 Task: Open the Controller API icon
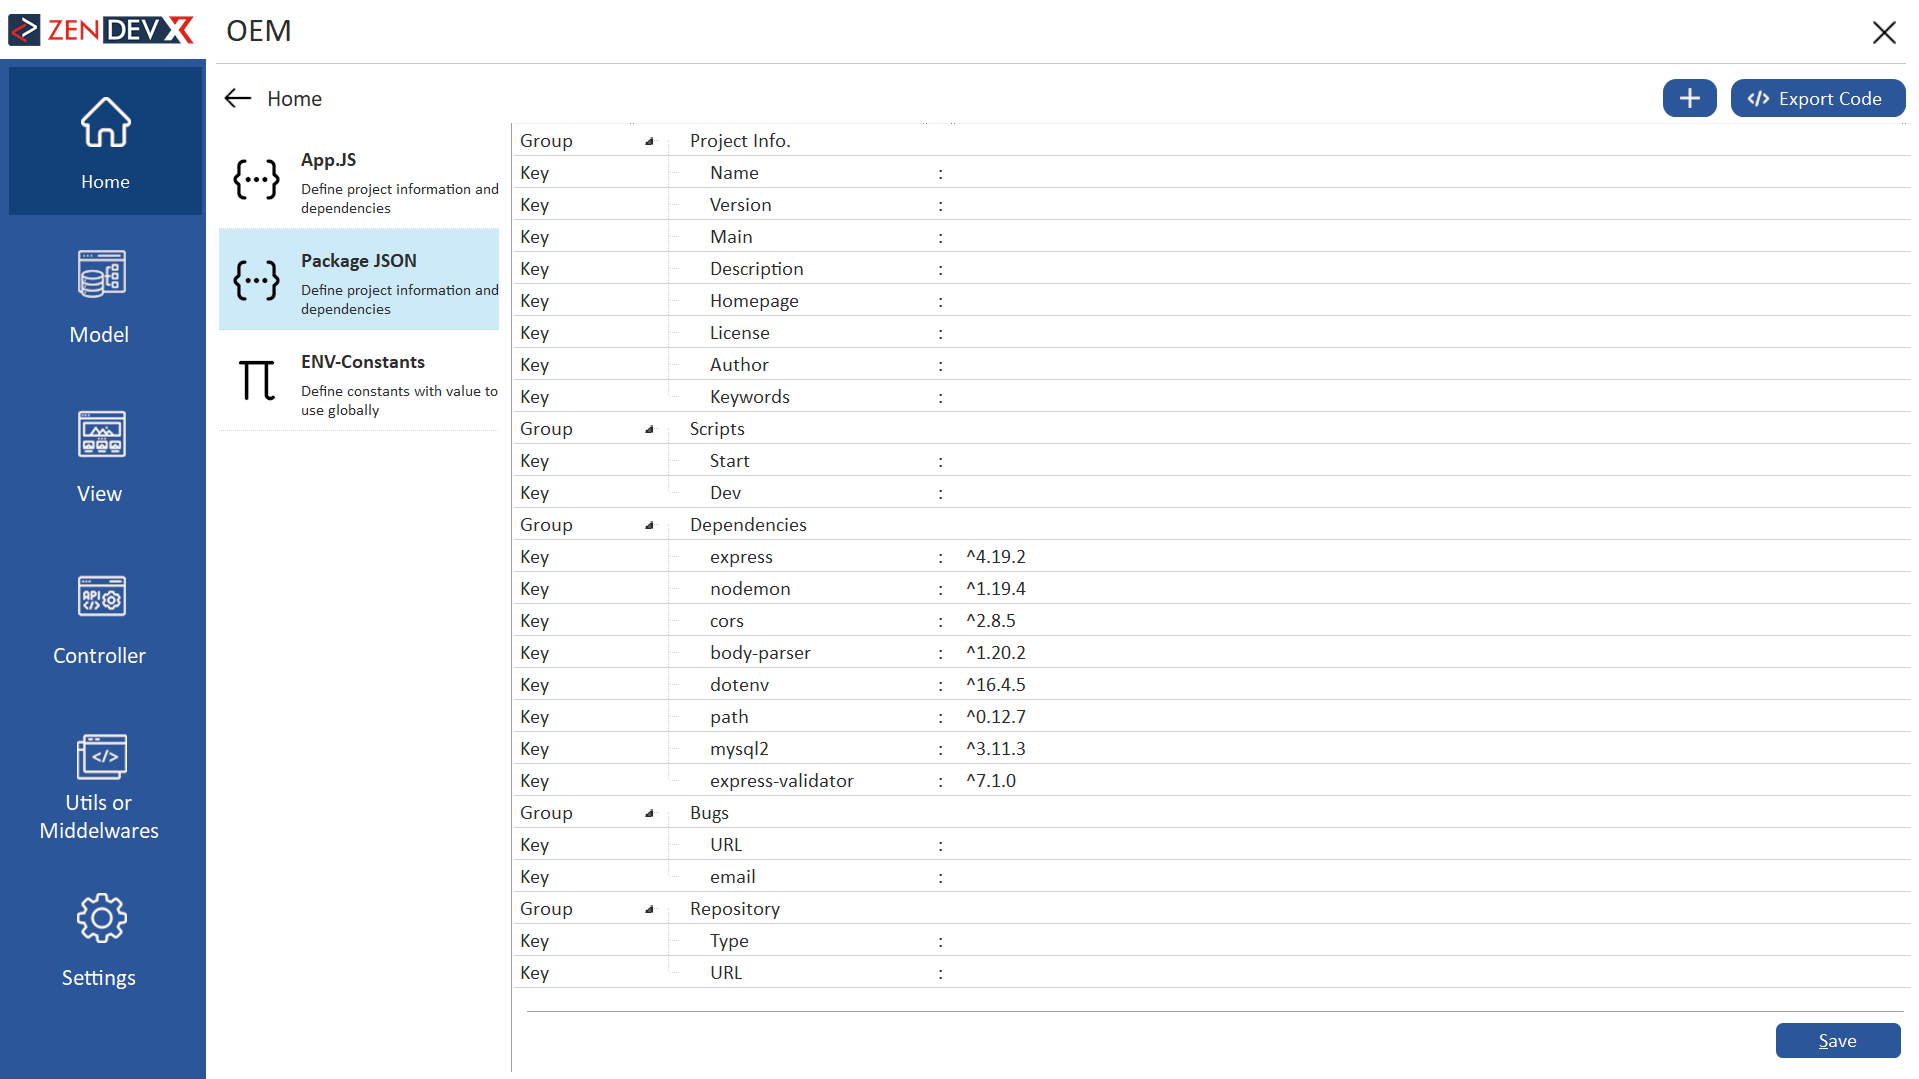pos(101,597)
